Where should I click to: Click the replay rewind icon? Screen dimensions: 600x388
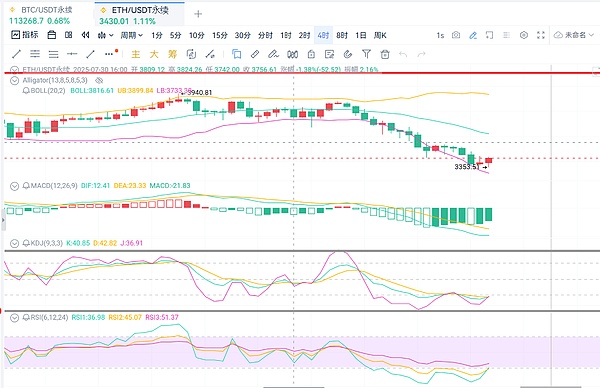(85, 35)
